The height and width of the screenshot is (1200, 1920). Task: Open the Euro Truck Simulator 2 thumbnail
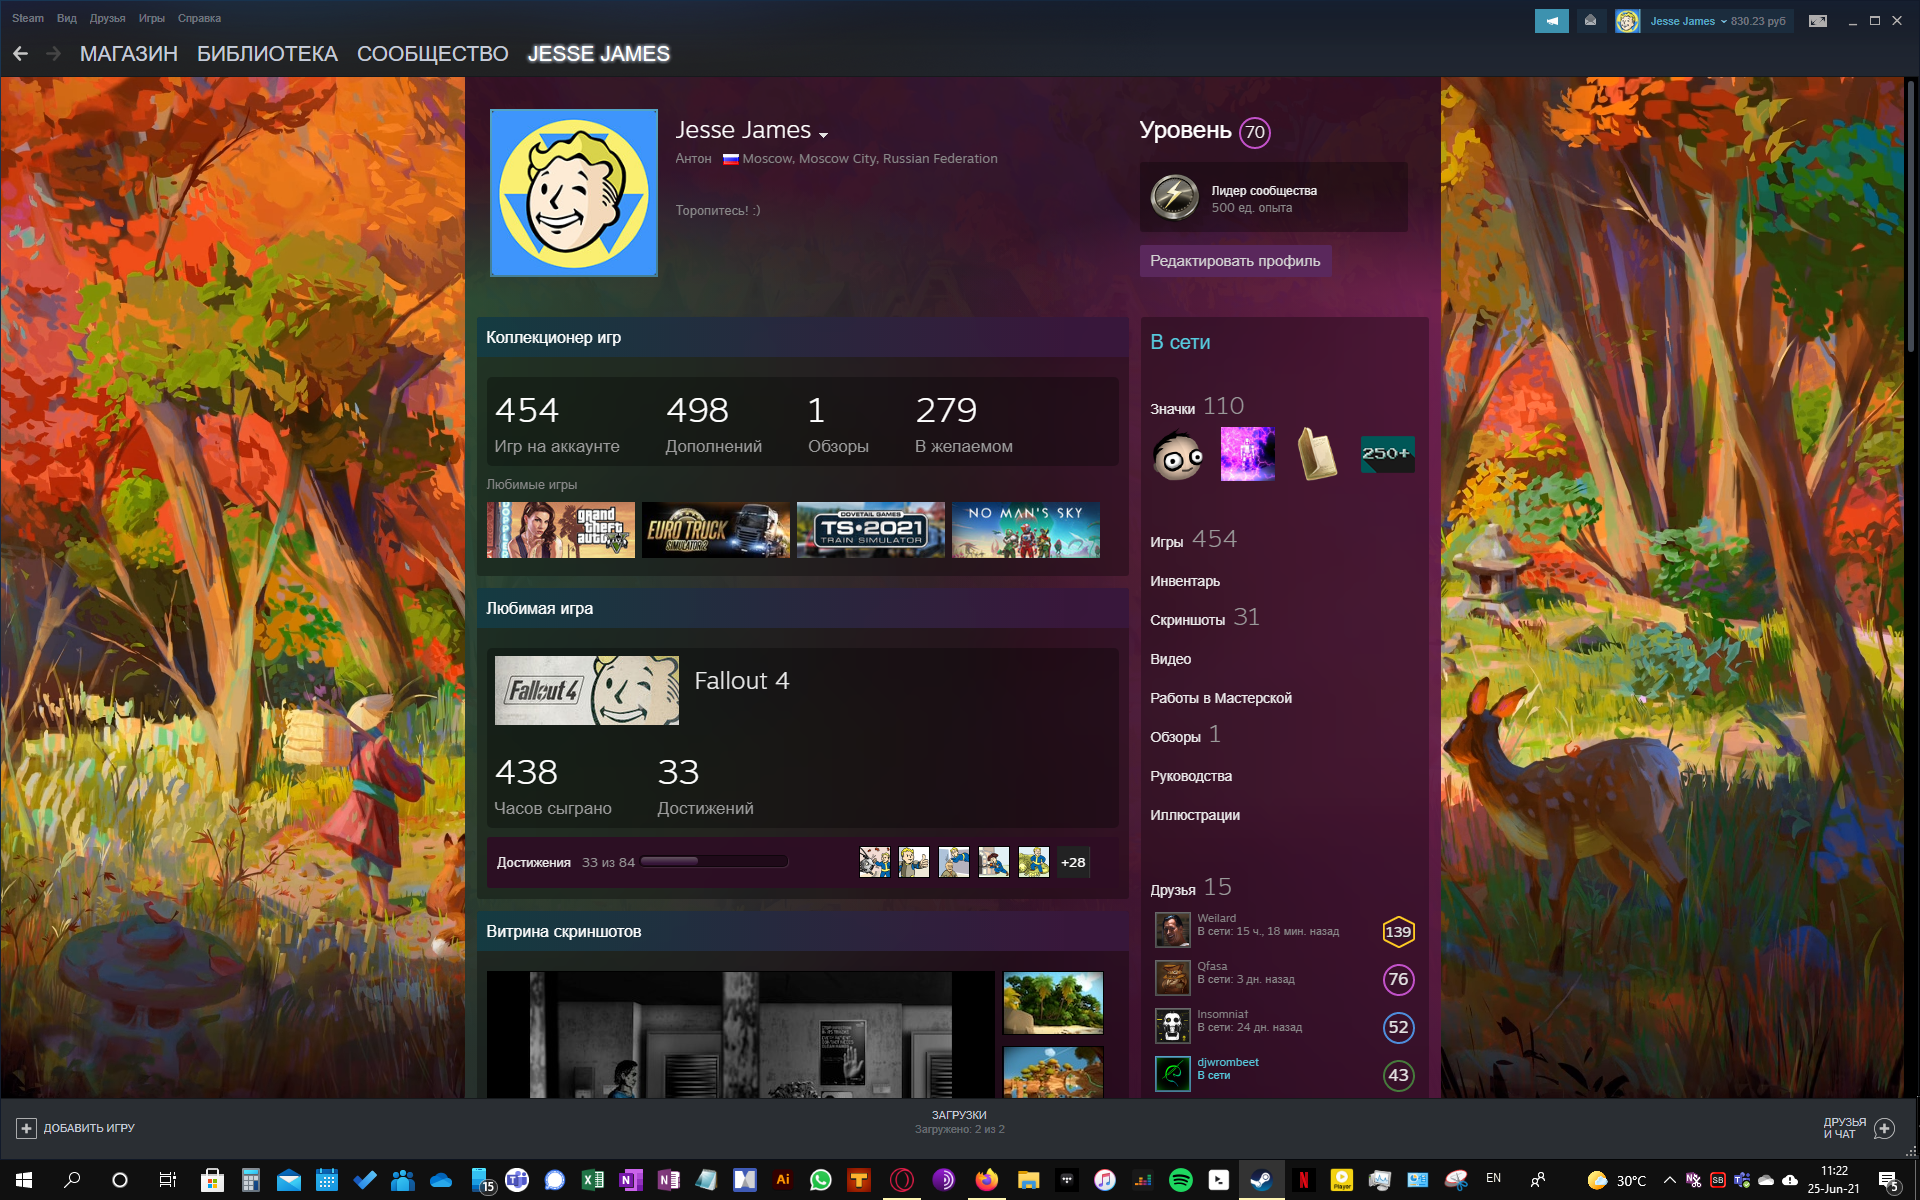[x=716, y=530]
